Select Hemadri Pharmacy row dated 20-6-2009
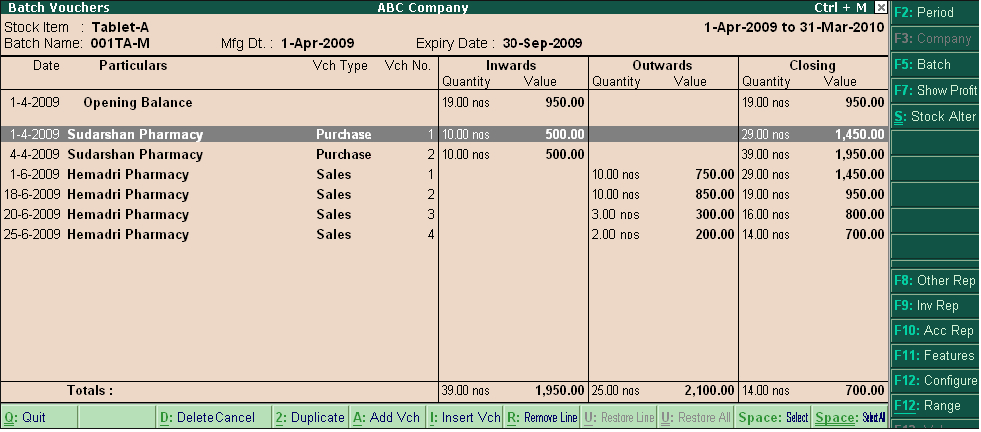This screenshot has width=981, height=432. click(444, 215)
